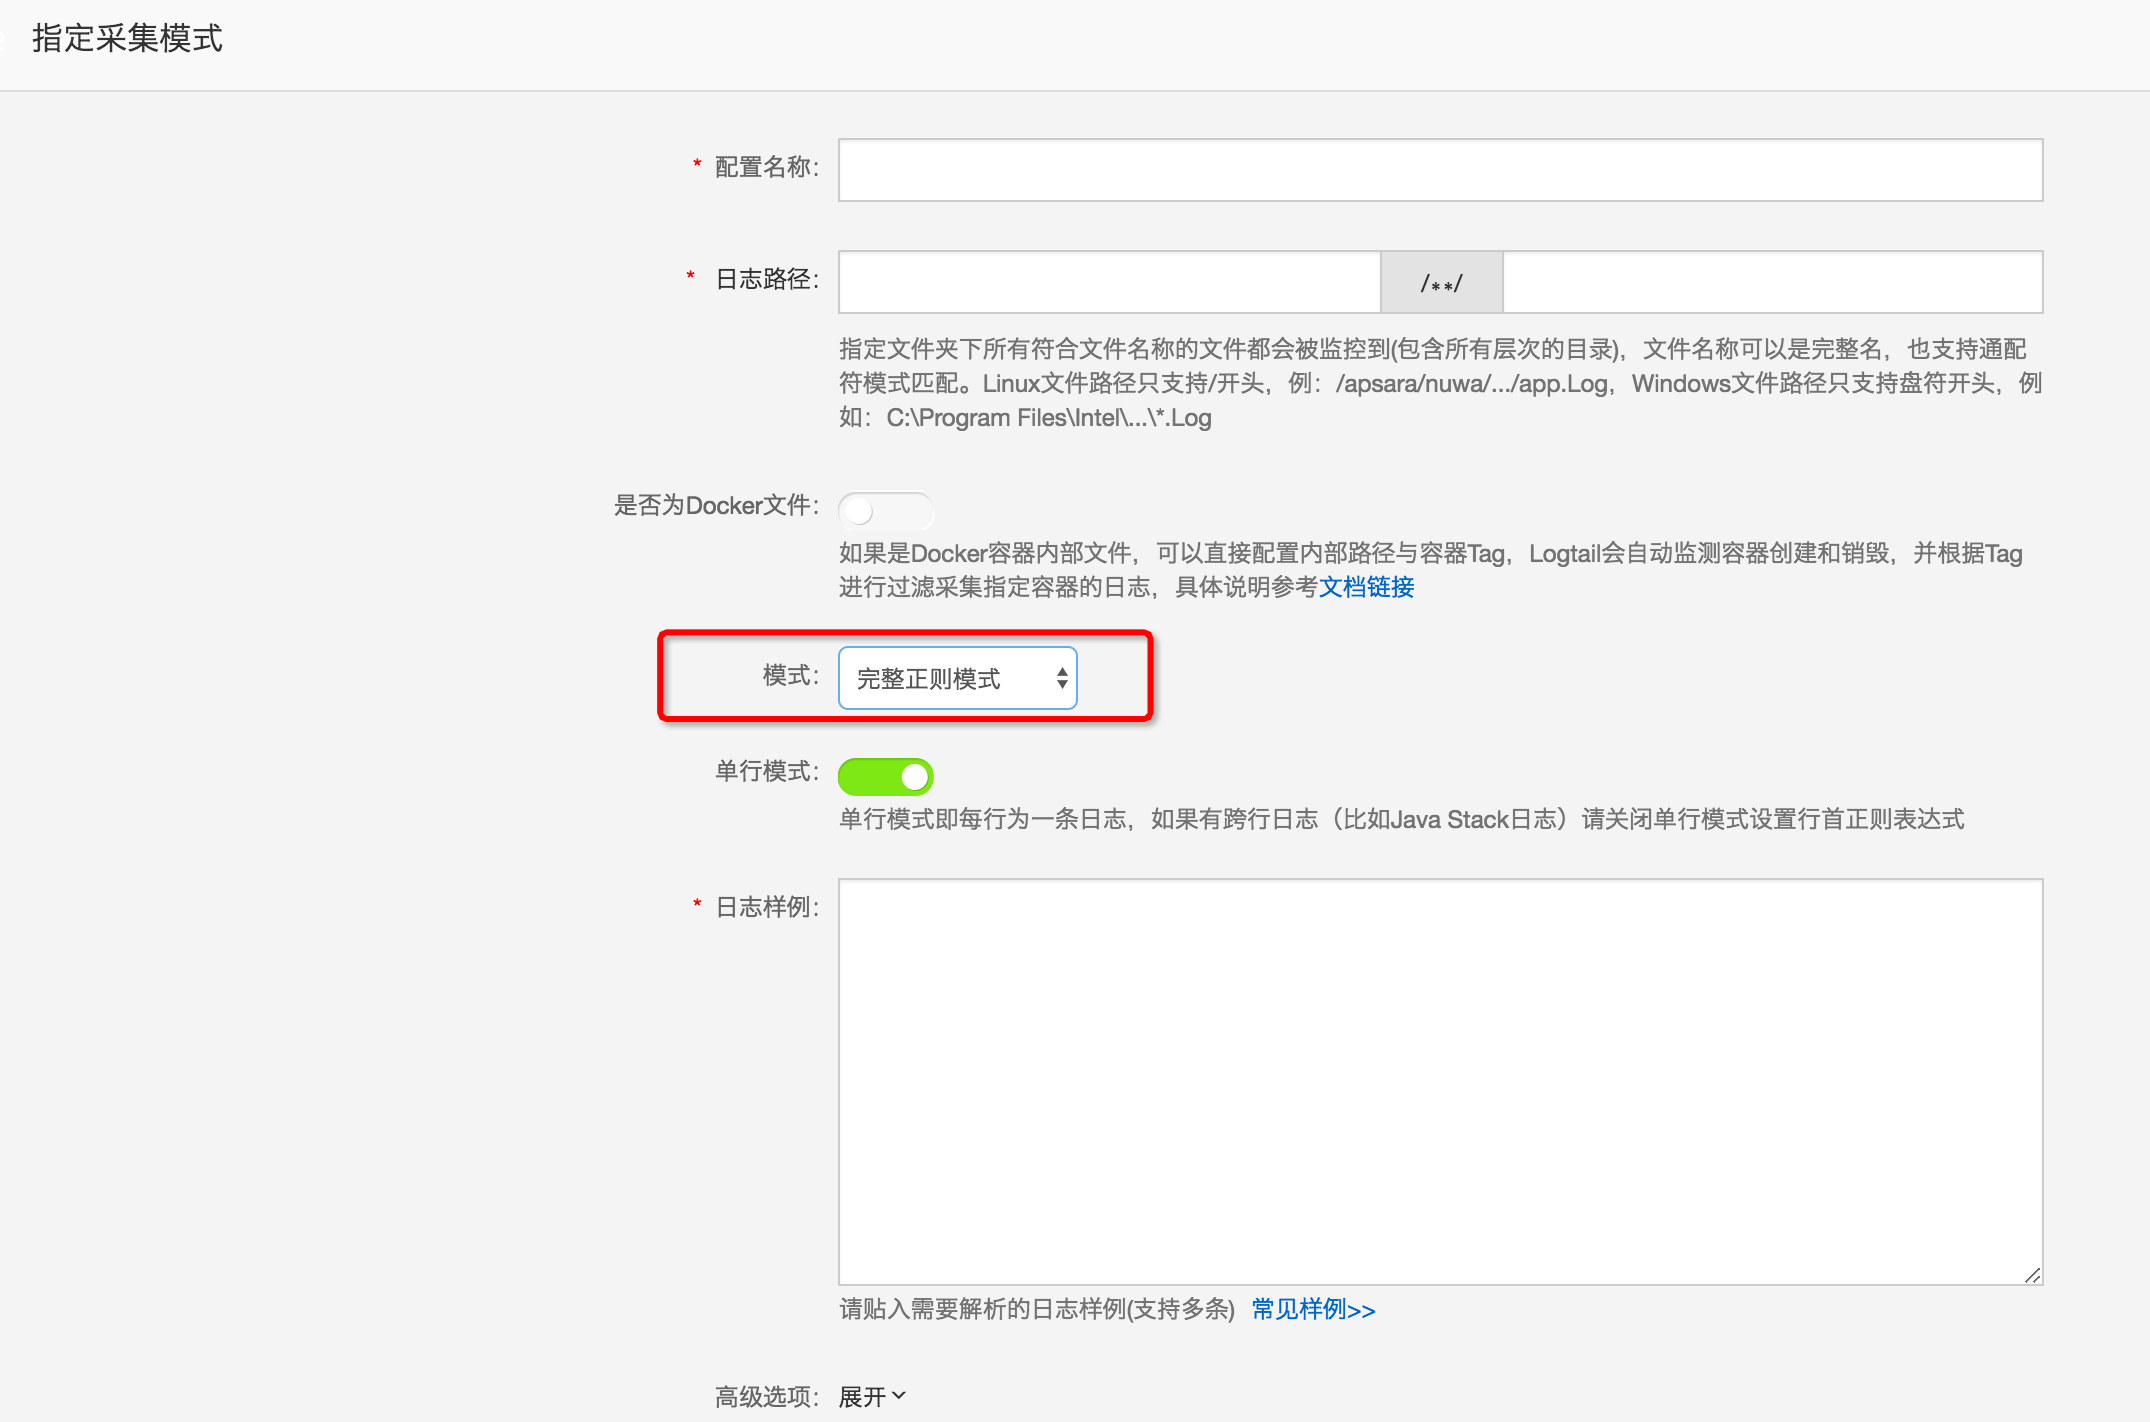The height and width of the screenshot is (1422, 2150).
Task: Click the 指定采集模式 page heading
Action: point(127,38)
